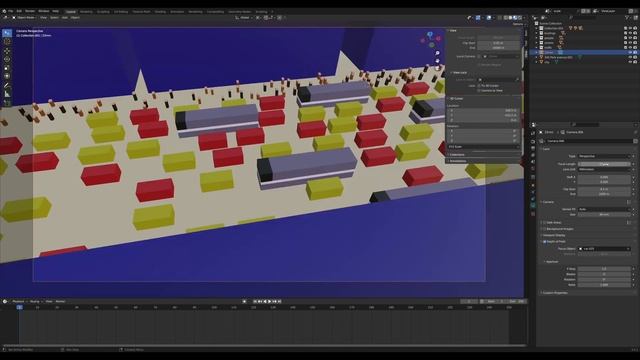Click the Focal Length slider field

[x=604, y=164]
